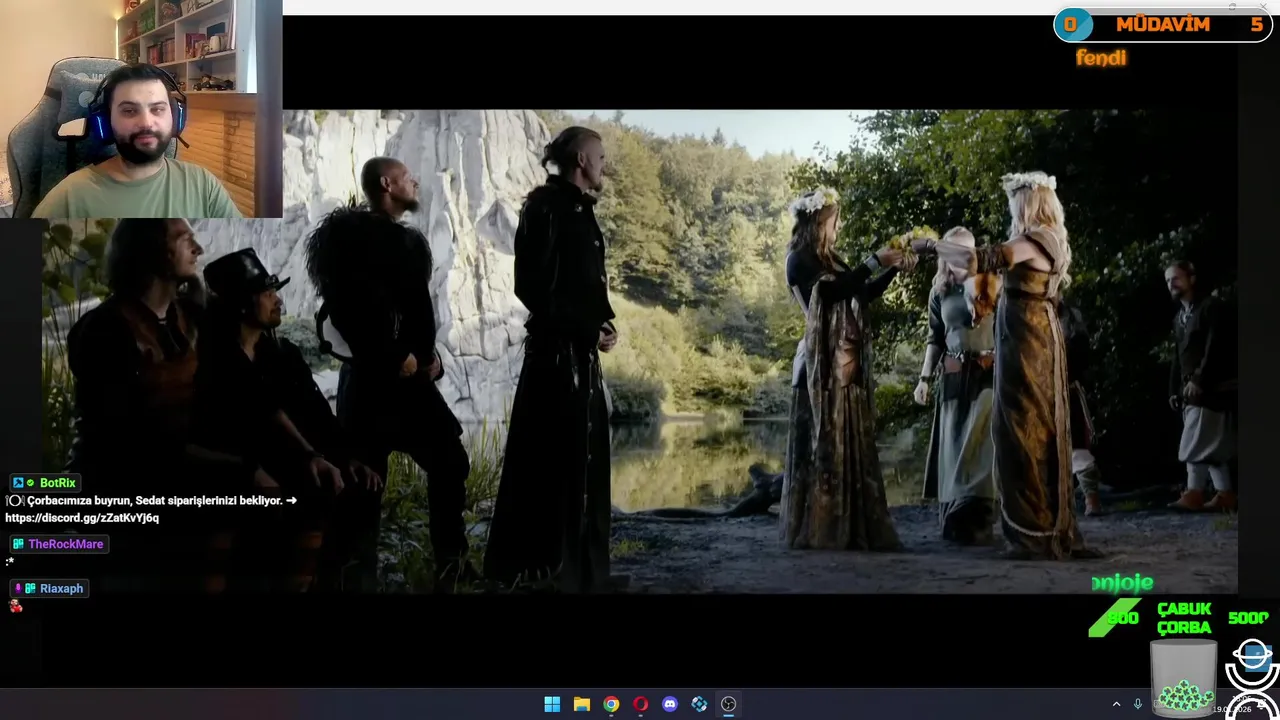The height and width of the screenshot is (720, 1280).
Task: Click the green clover jar widget
Action: click(1185, 677)
